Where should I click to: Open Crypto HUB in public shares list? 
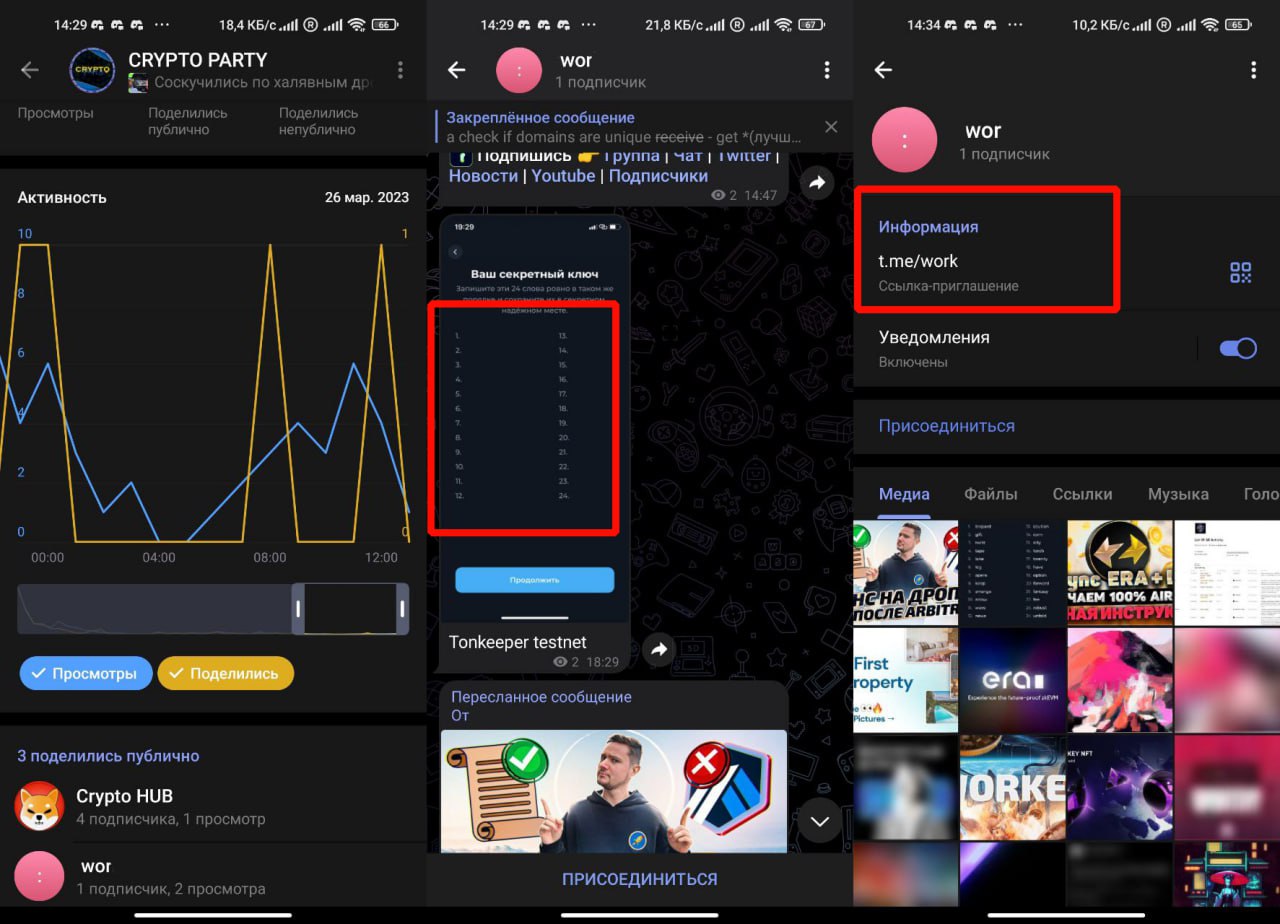[x=213, y=807]
